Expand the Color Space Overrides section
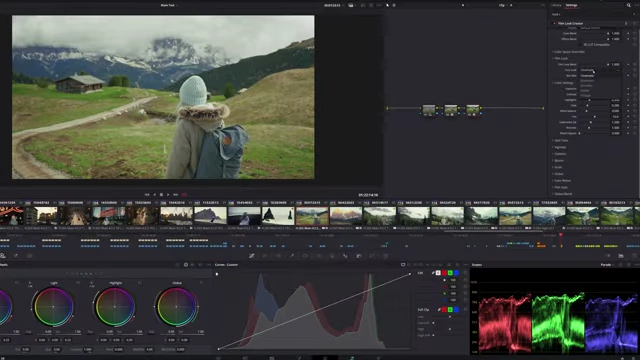This screenshot has width=640, height=360. tap(569, 52)
